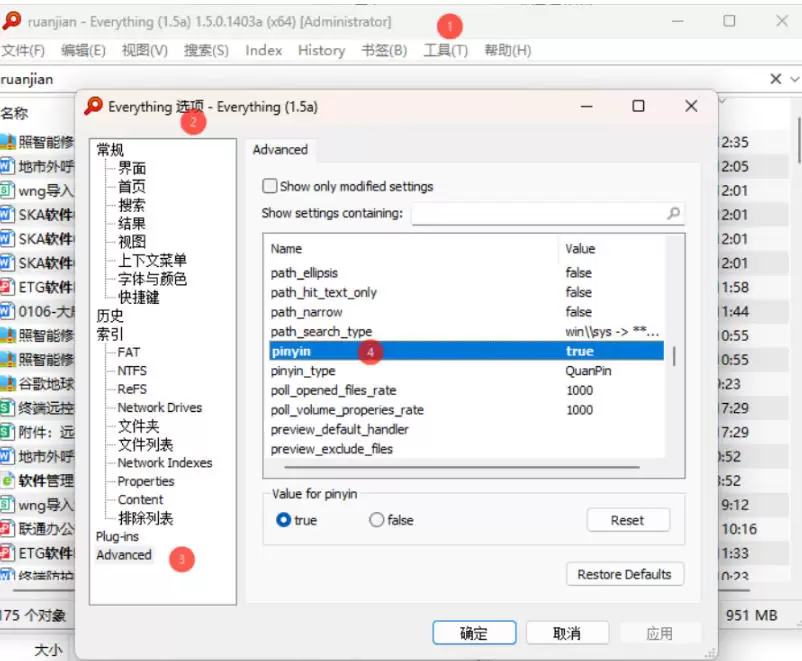This screenshot has height=661, width=802.
Task: Select 历史 in options tree
Action: point(110,315)
